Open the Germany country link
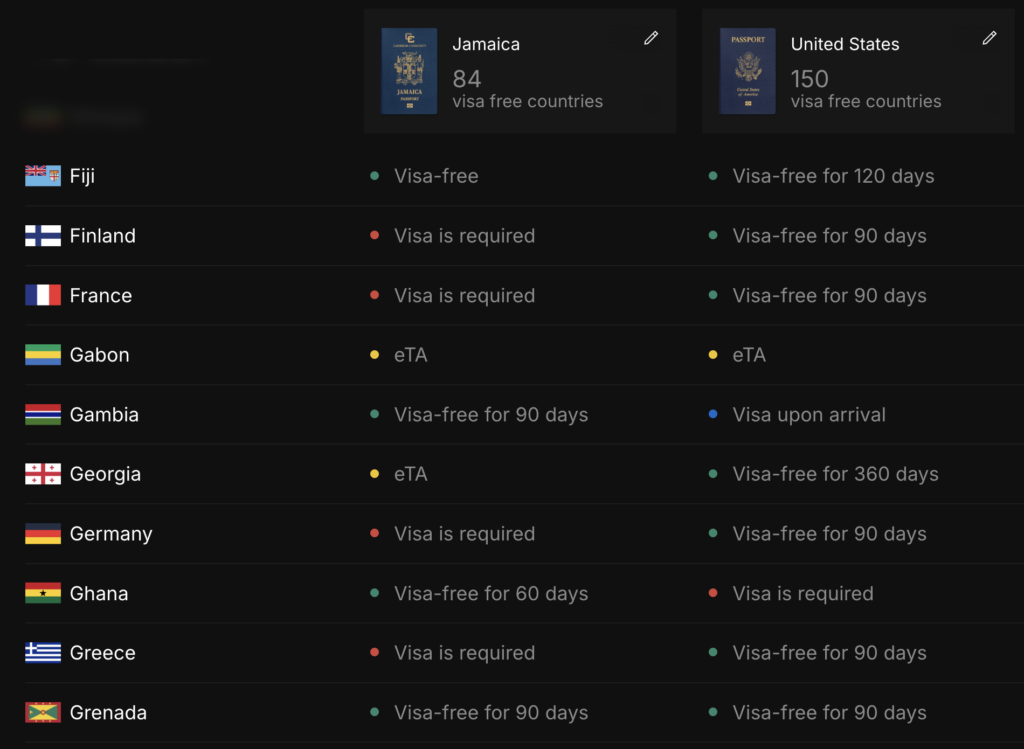Image resolution: width=1024 pixels, height=749 pixels. [x=111, y=534]
